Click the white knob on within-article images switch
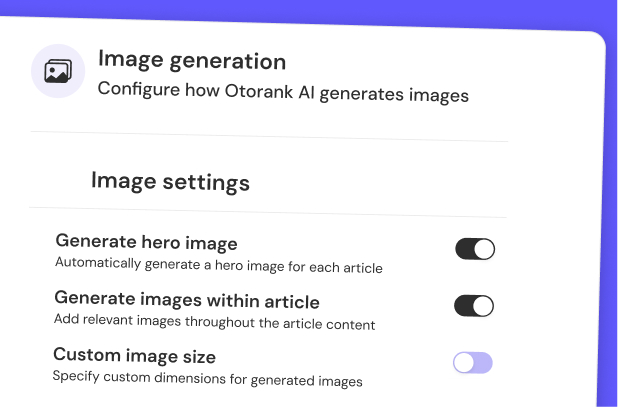Screen dimensions: 618x407 pyautogui.click(x=485, y=306)
